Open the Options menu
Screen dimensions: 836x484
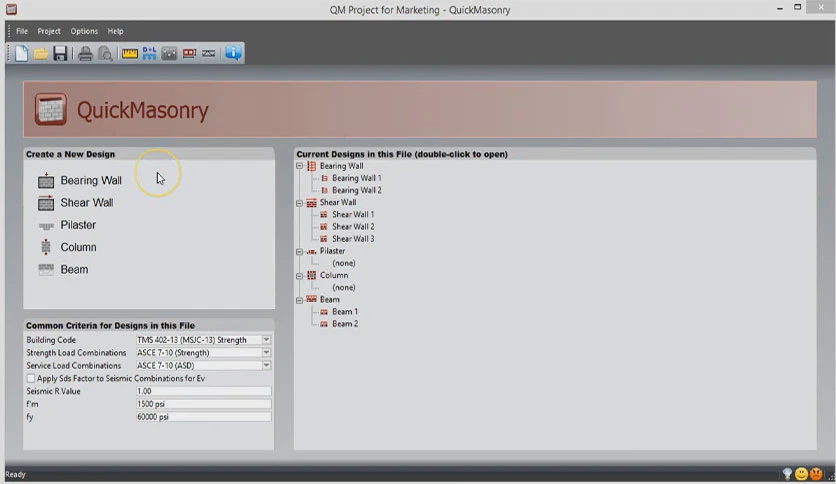84,31
